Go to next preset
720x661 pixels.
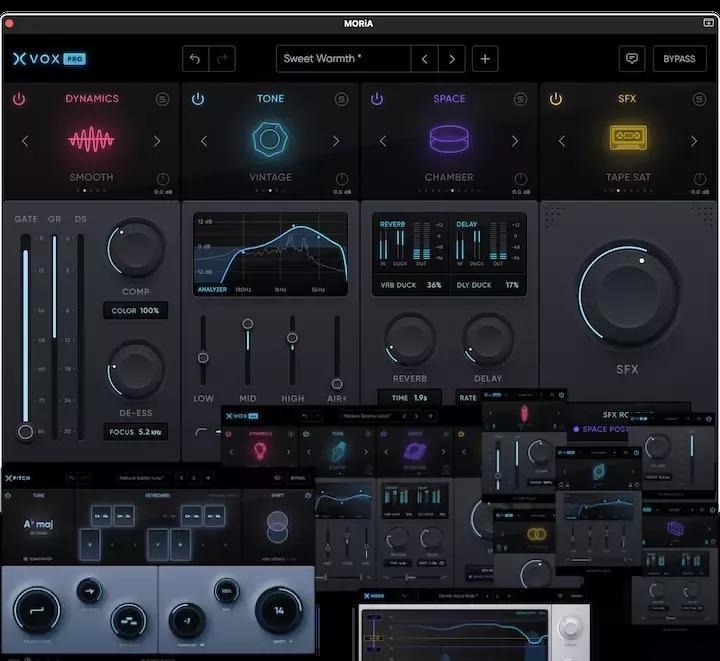pos(452,59)
